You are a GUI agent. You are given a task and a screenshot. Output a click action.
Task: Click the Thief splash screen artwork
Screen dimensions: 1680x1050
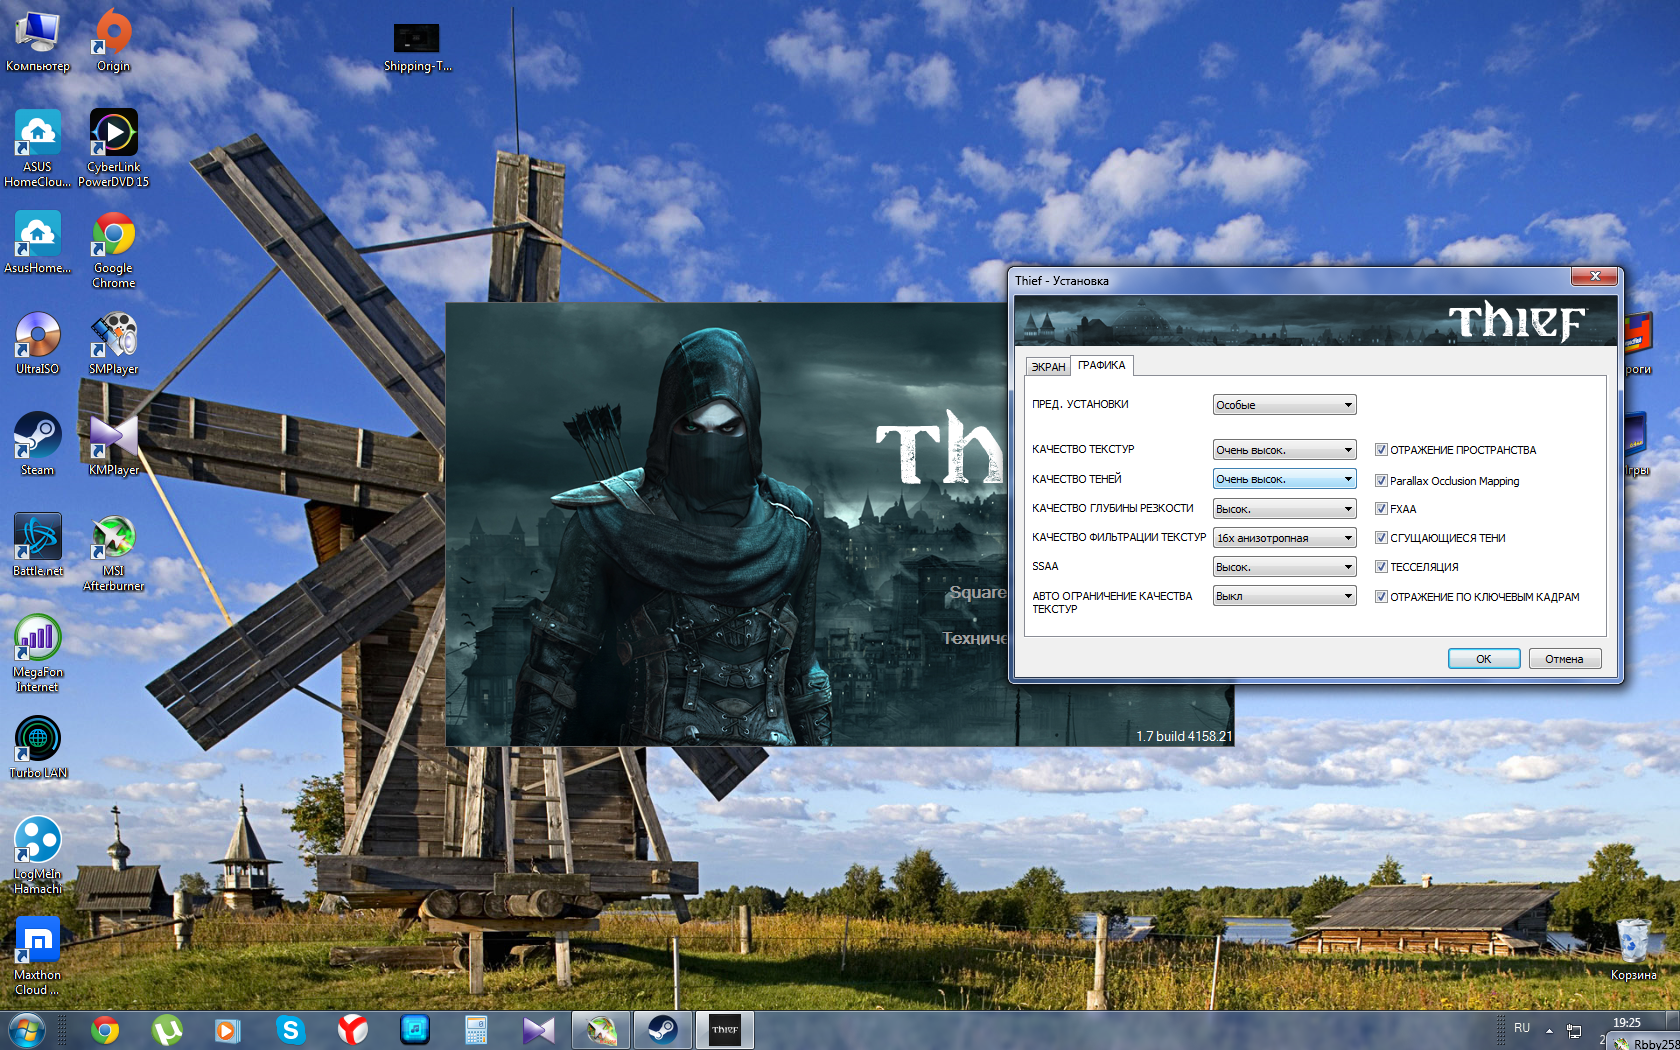[727, 524]
